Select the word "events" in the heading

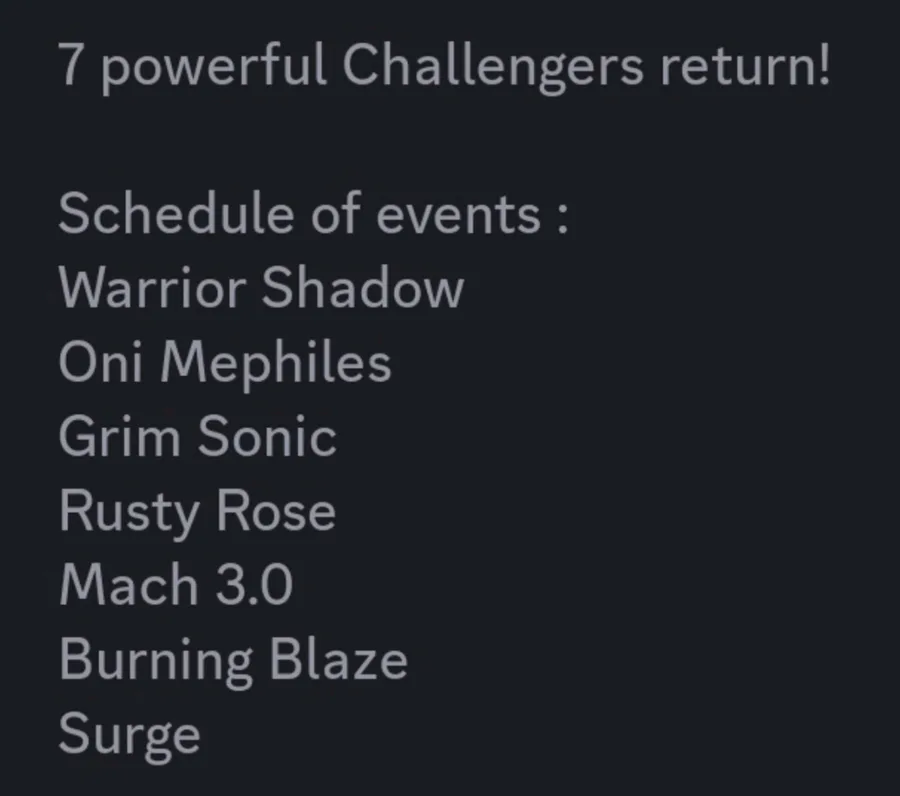click(458, 215)
